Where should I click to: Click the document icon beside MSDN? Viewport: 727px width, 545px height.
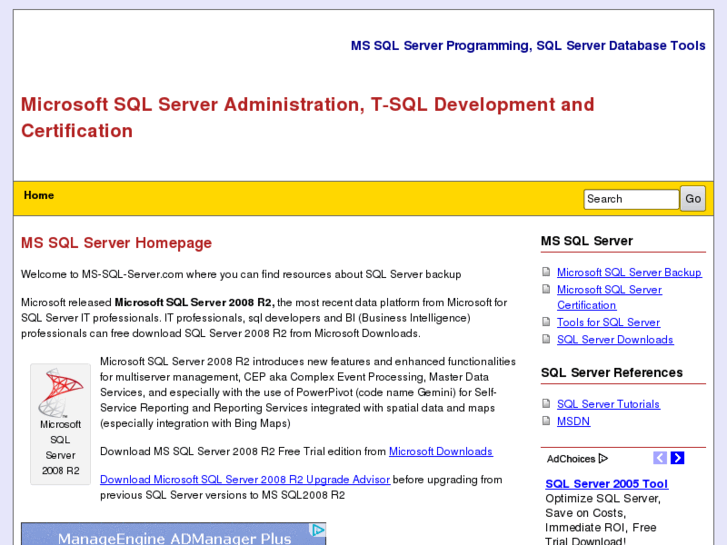point(546,421)
